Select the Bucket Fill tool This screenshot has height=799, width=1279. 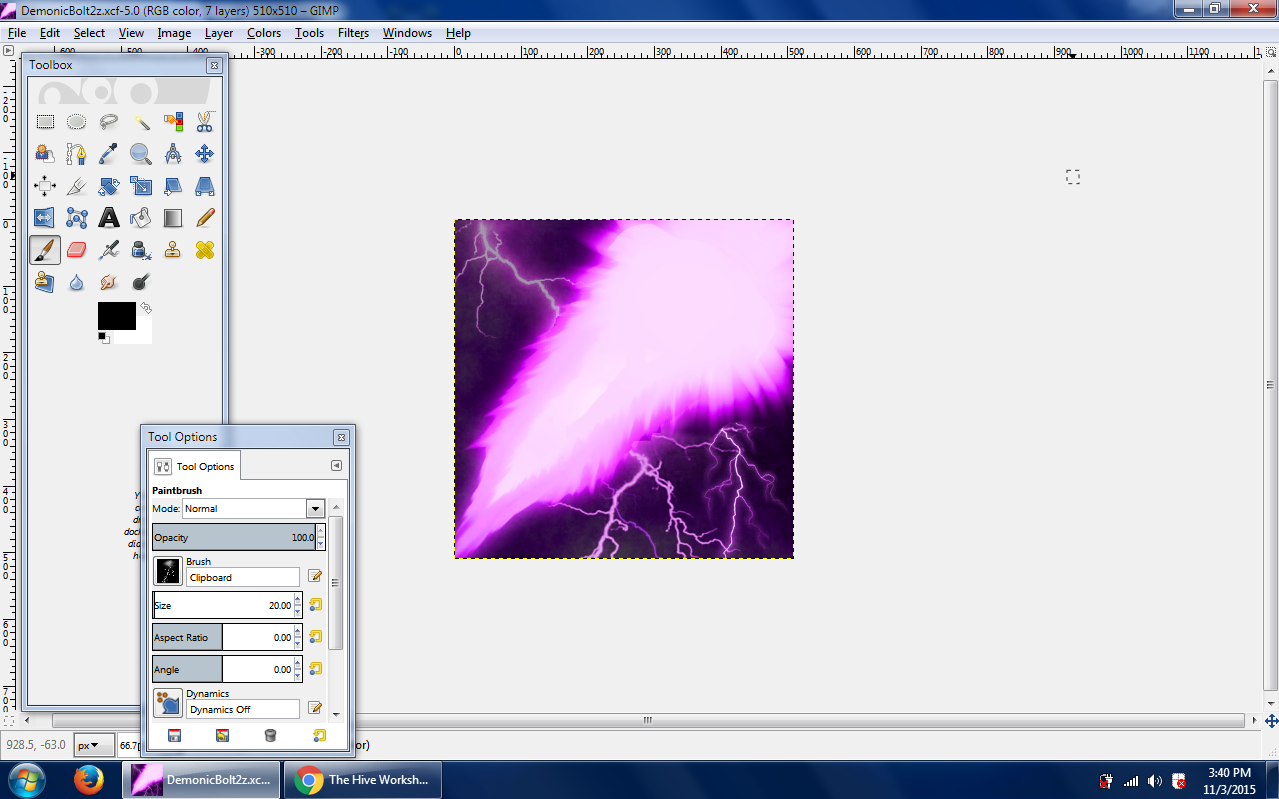(x=141, y=218)
